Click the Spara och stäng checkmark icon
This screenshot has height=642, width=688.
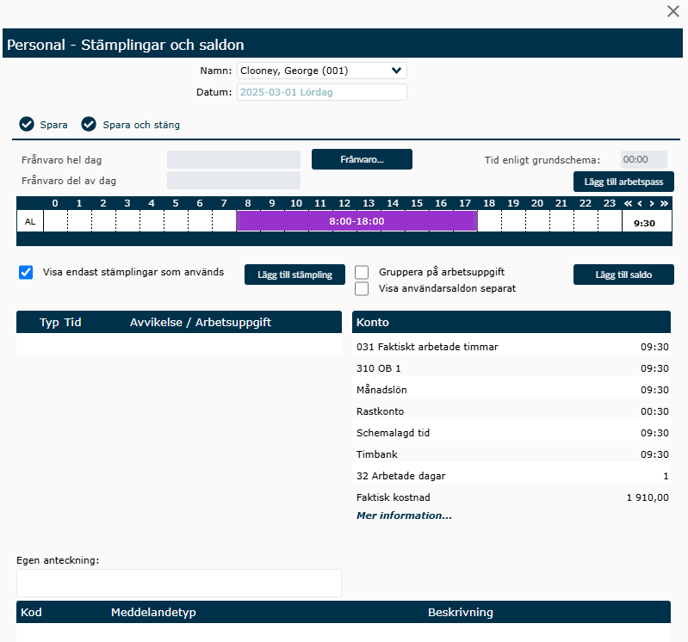(89, 125)
